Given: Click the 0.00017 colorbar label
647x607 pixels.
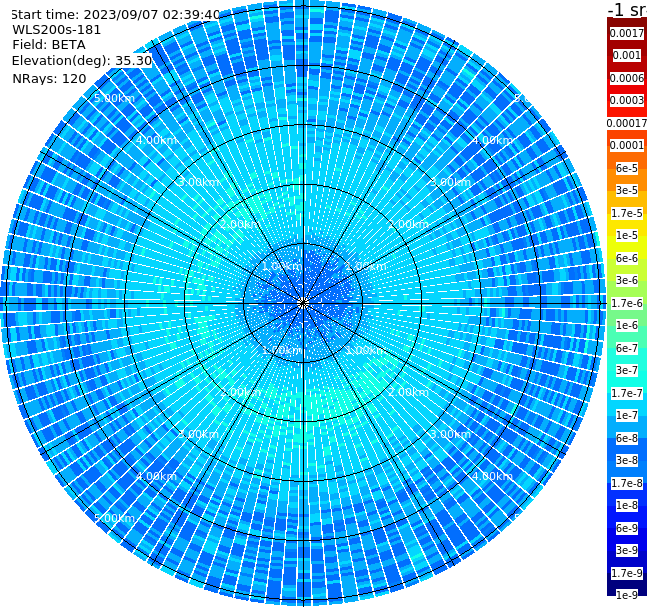Looking at the screenshot, I should 627,123.
